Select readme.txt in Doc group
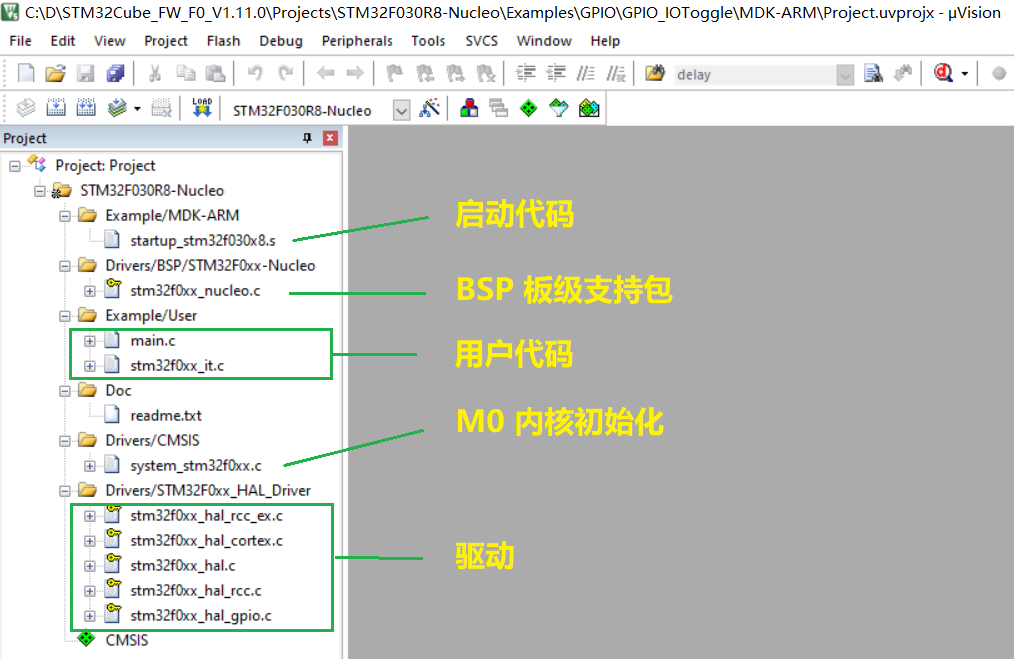Image resolution: width=1014 pixels, height=659 pixels. pos(166,416)
